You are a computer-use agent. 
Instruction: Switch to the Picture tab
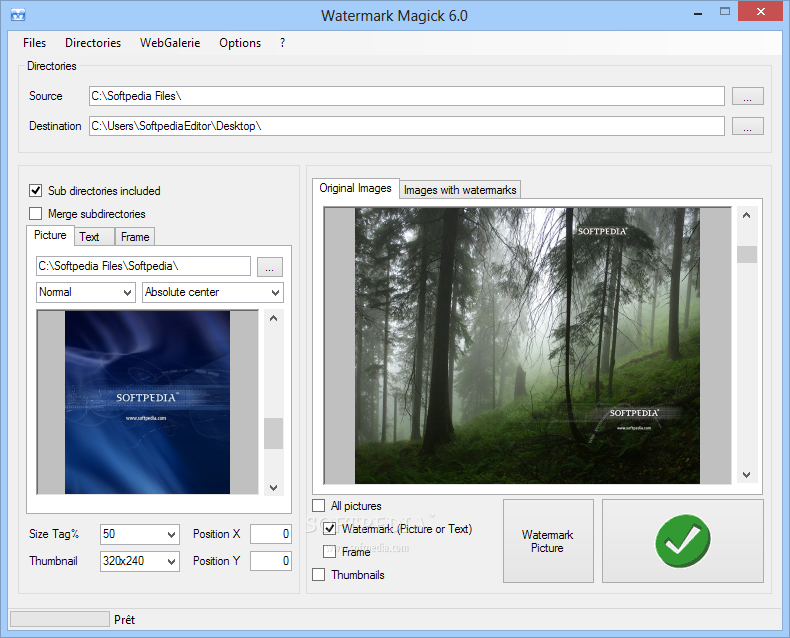(50, 235)
